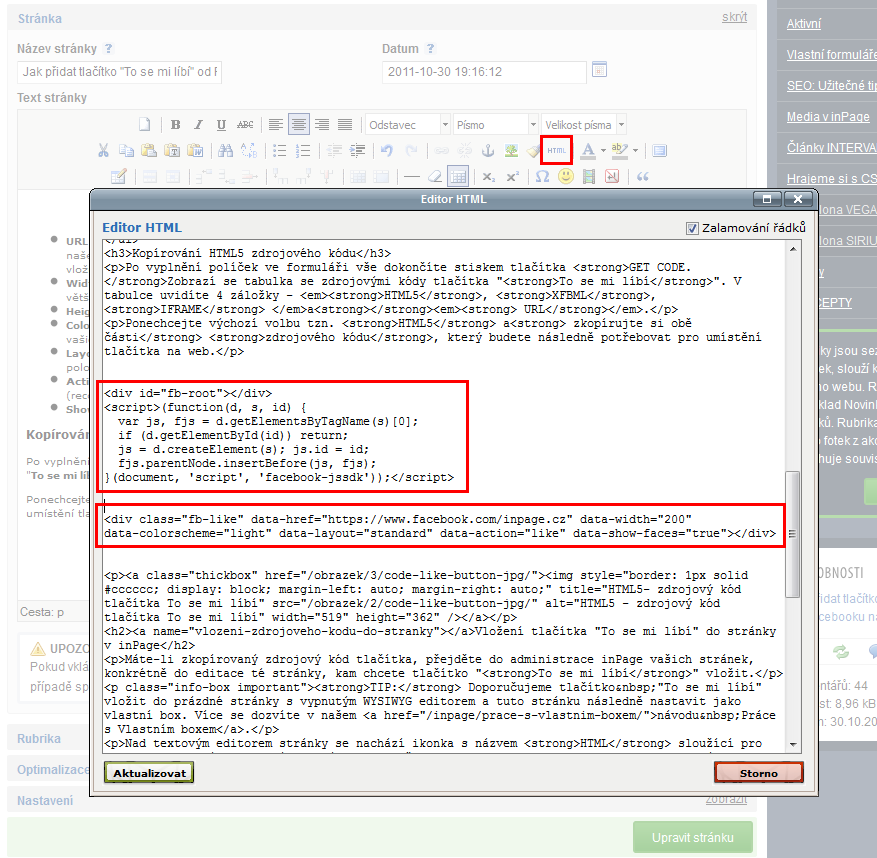Toggle bold formatting in the toolbar
The image size is (877, 858).
(x=175, y=125)
